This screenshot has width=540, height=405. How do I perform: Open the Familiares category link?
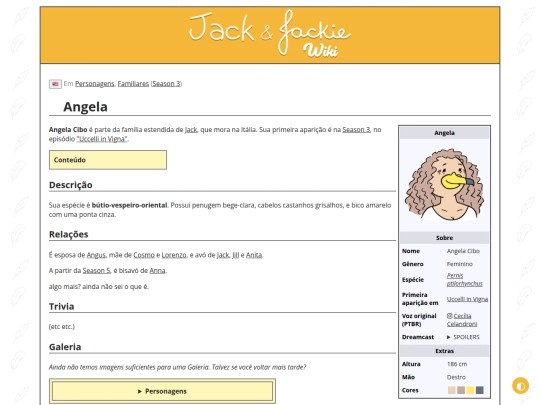[133, 84]
